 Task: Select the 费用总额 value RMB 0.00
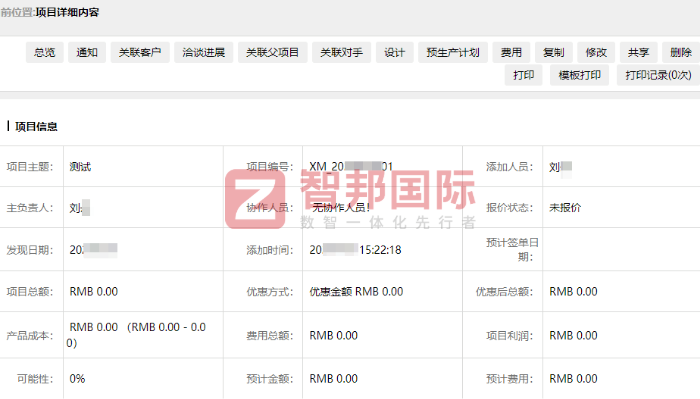click(x=333, y=336)
